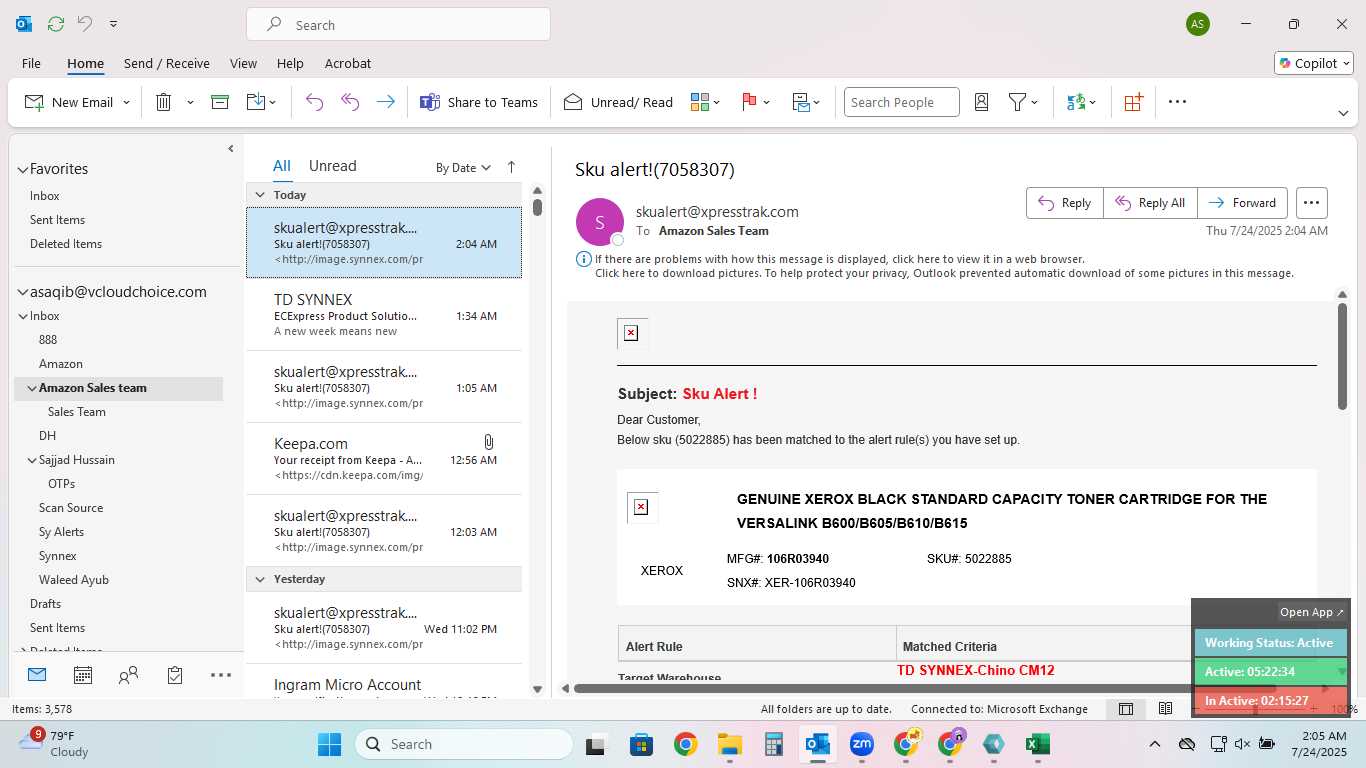Open the Mail view icon in navigation bar
Screen dimensions: 1366x768
[37, 675]
